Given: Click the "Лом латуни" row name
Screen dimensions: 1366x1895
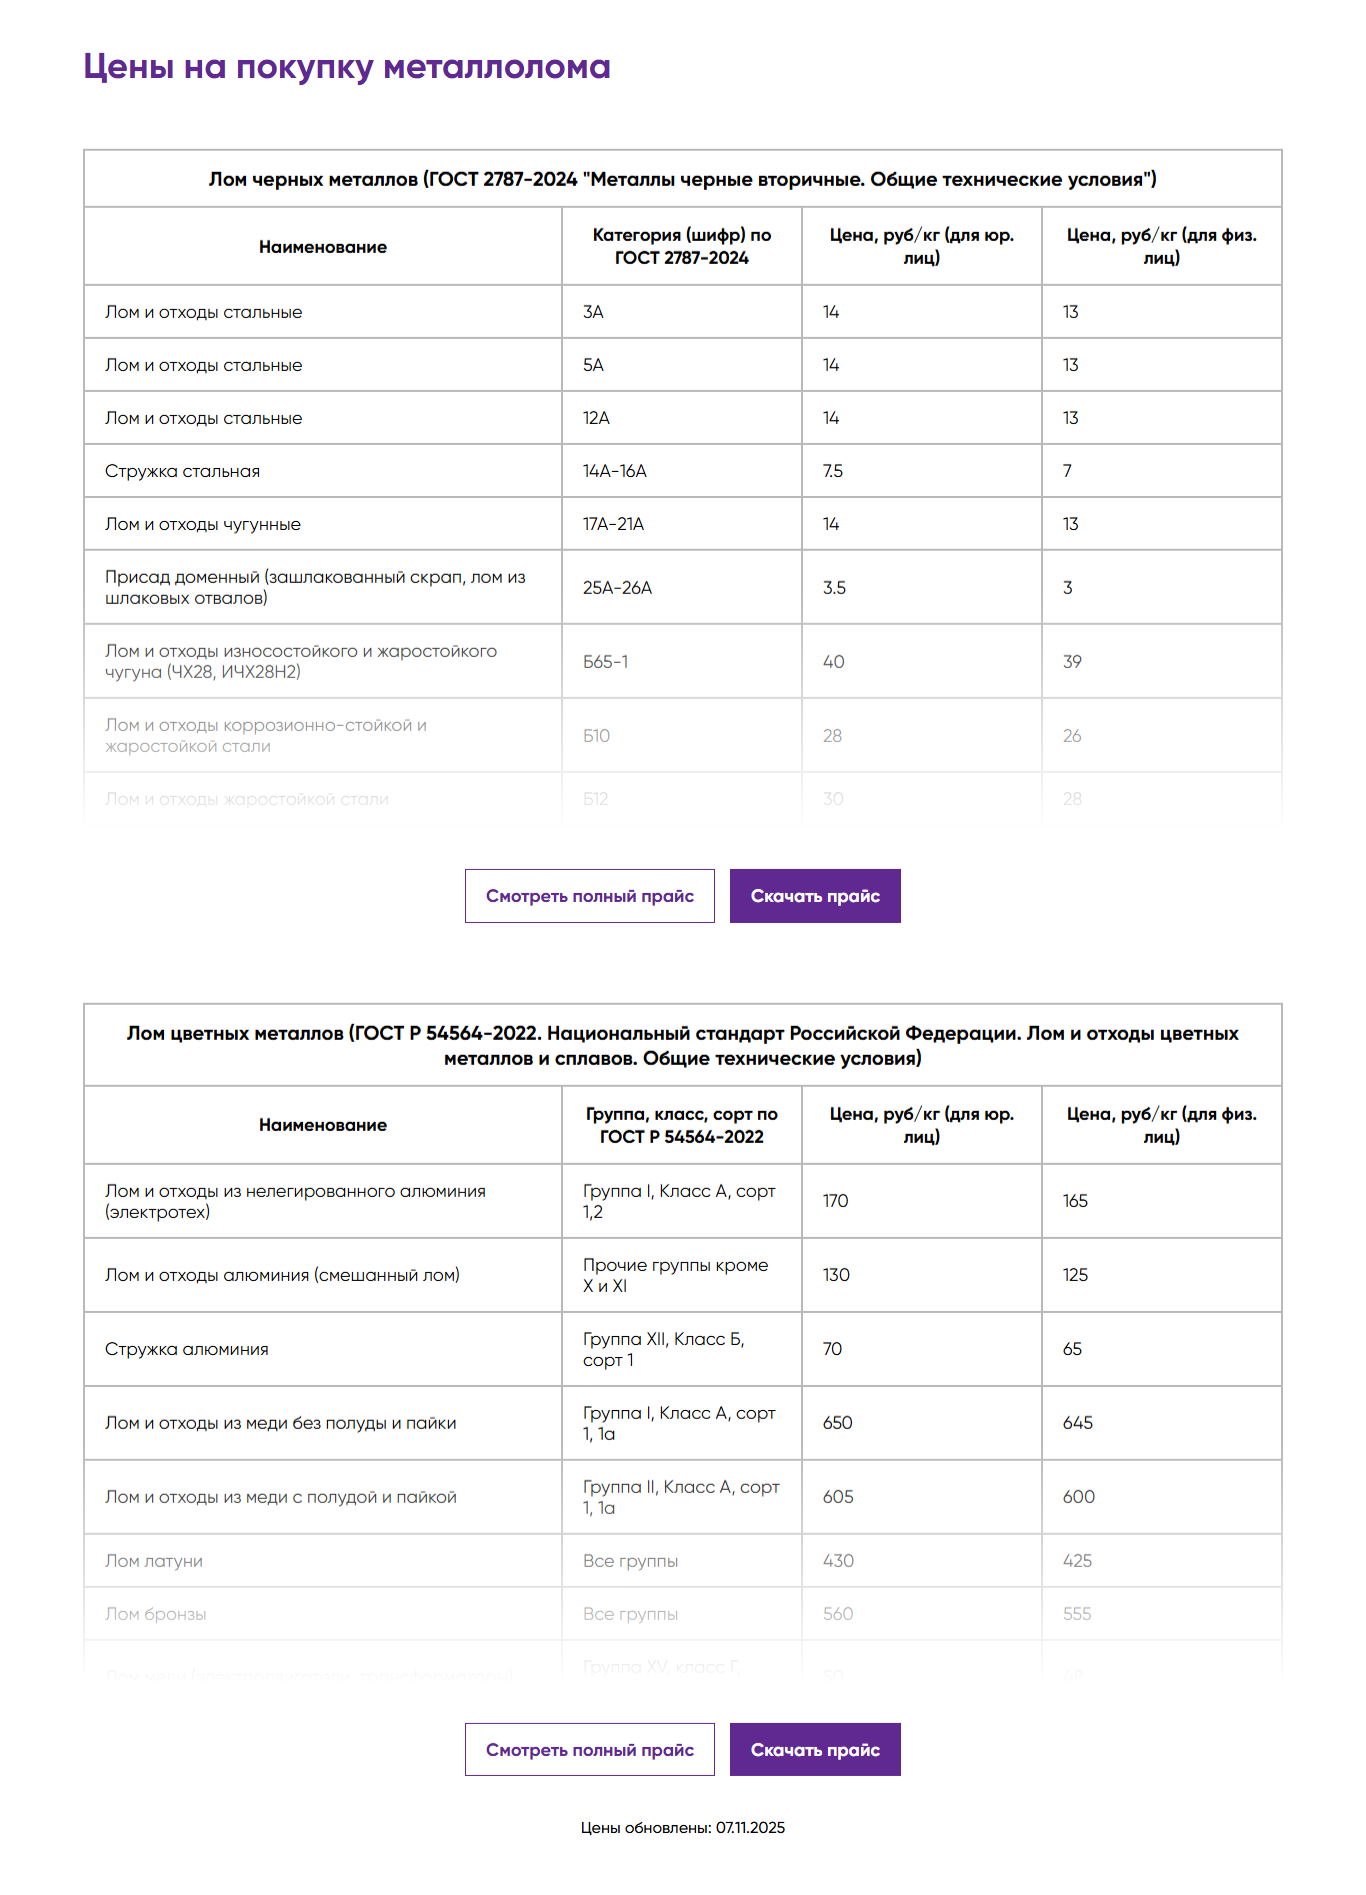Looking at the screenshot, I should click(154, 1561).
